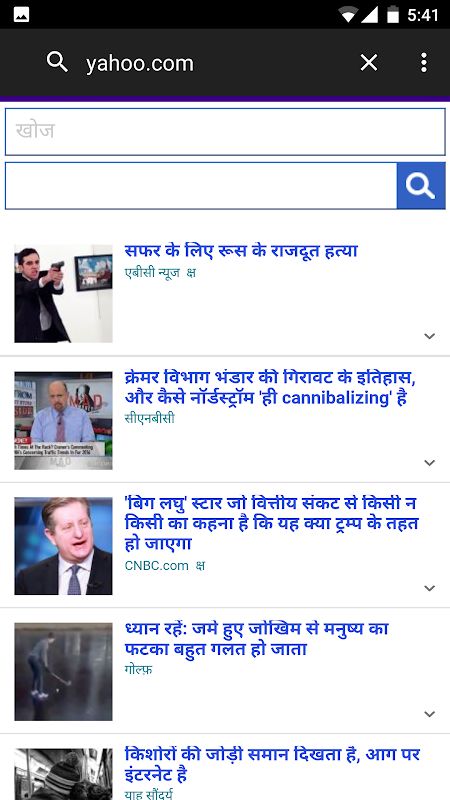Screen dimensions: 450x800
Task: Tap the cellular signal icon
Action: click(369, 15)
